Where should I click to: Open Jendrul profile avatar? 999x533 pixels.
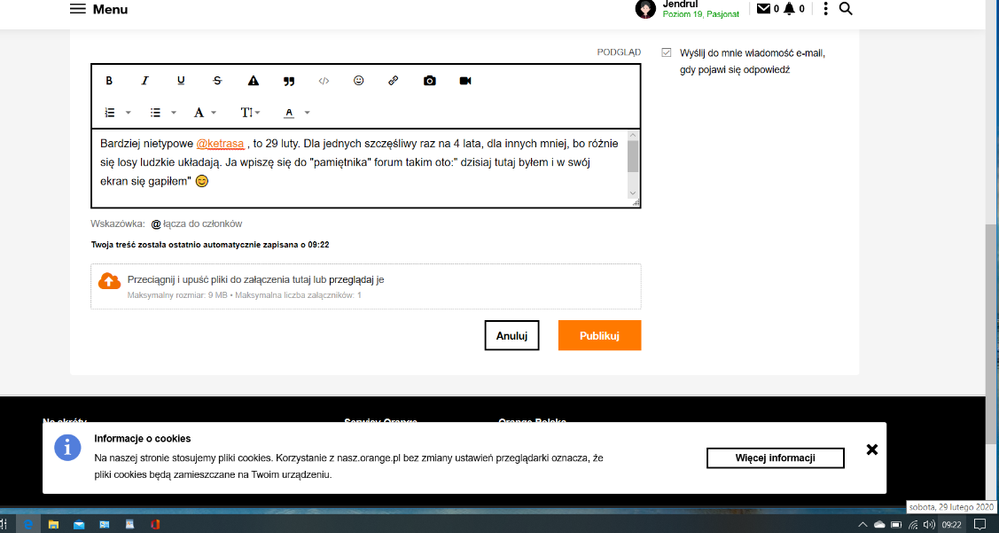(645, 9)
